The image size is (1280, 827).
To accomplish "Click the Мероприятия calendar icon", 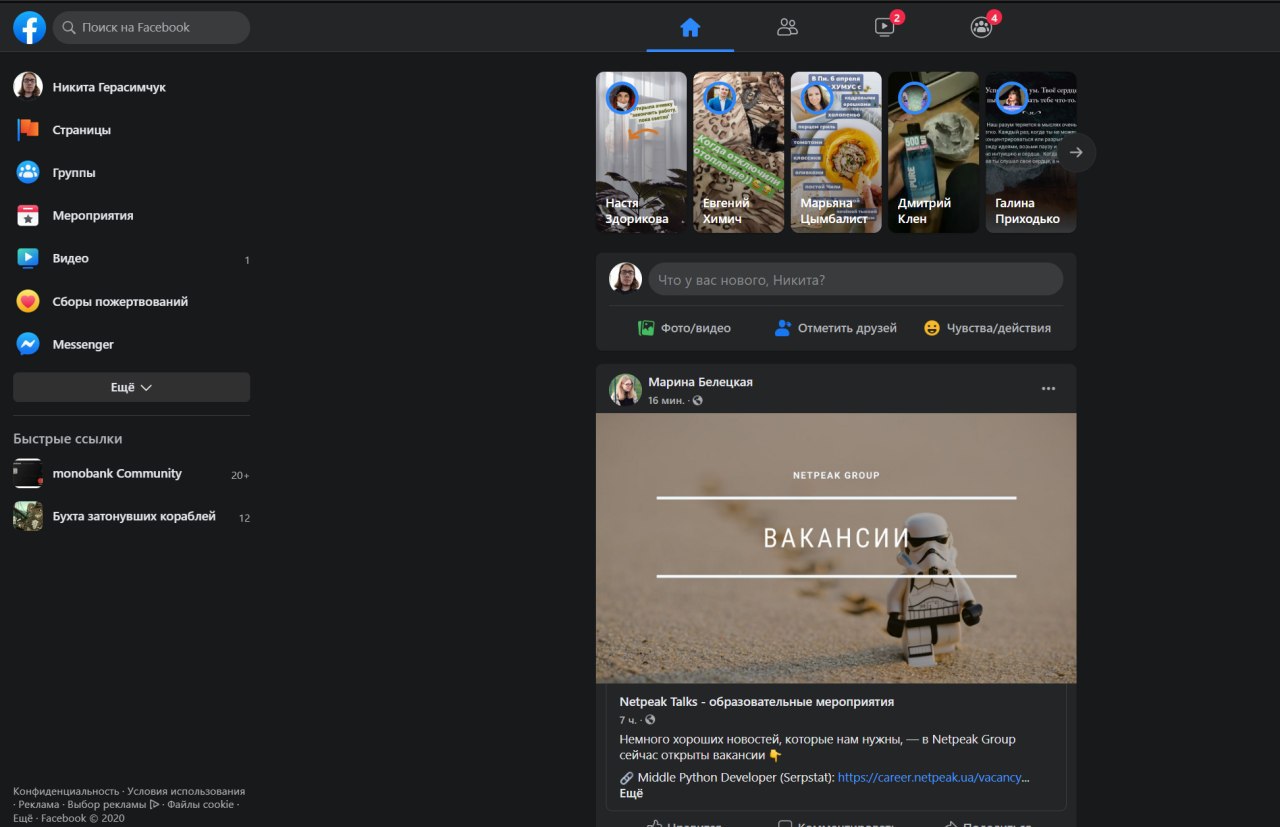I will pos(28,215).
